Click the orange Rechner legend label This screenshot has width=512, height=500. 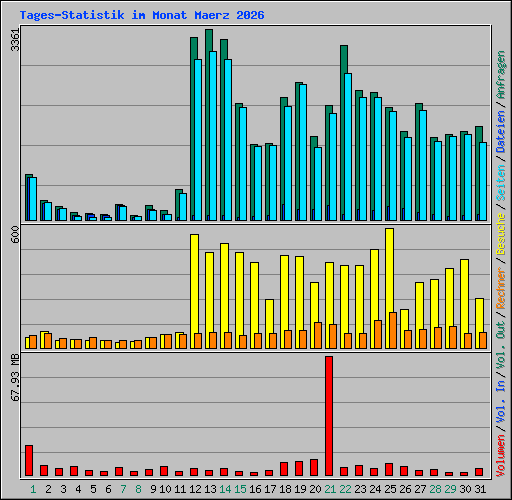(500, 289)
